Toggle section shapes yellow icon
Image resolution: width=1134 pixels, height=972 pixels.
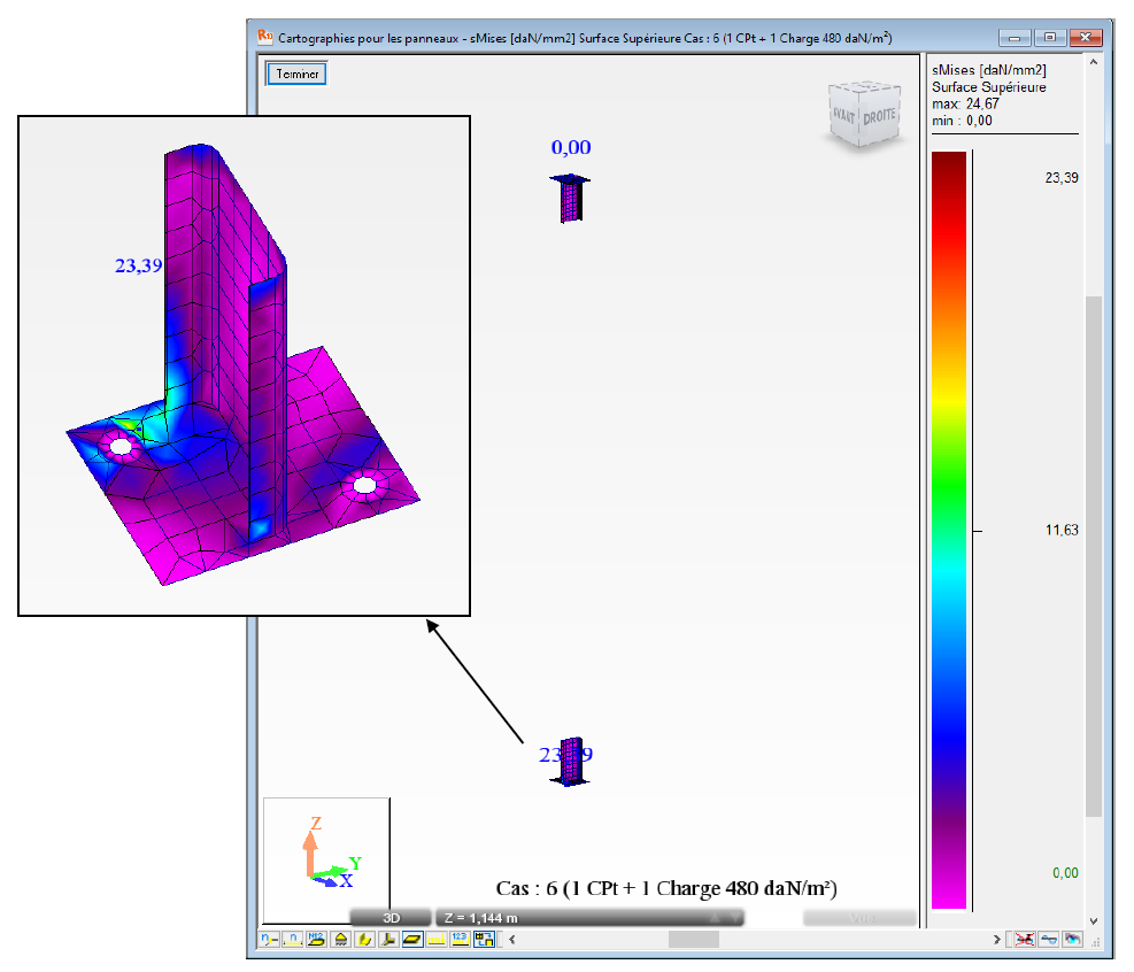(364, 939)
